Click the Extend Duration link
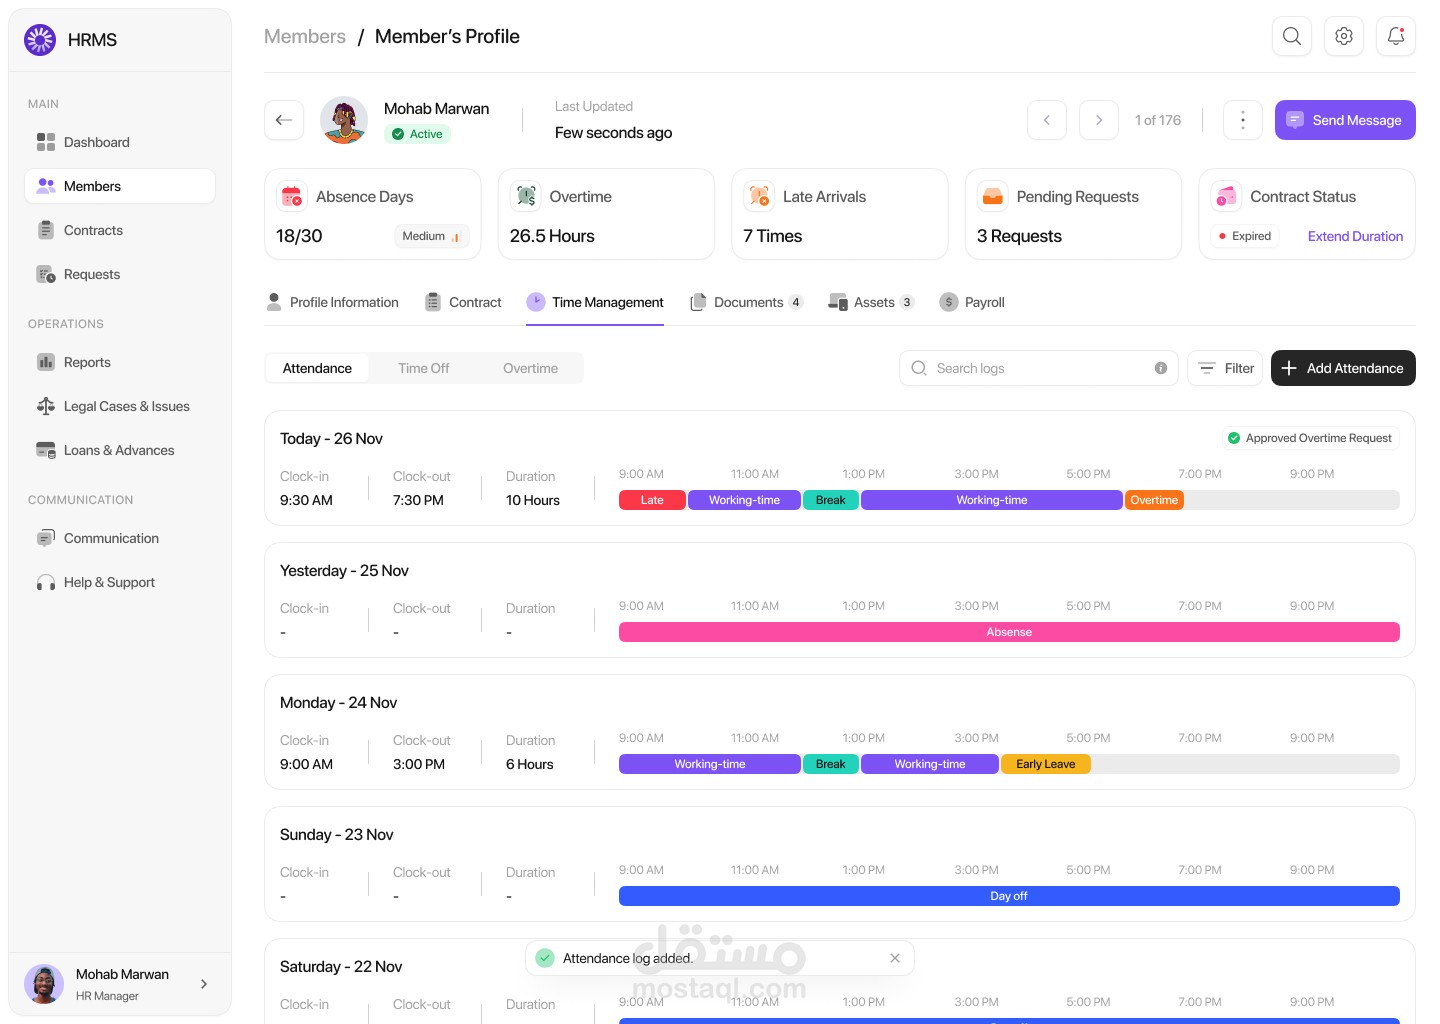1440x1024 pixels. pos(1355,236)
